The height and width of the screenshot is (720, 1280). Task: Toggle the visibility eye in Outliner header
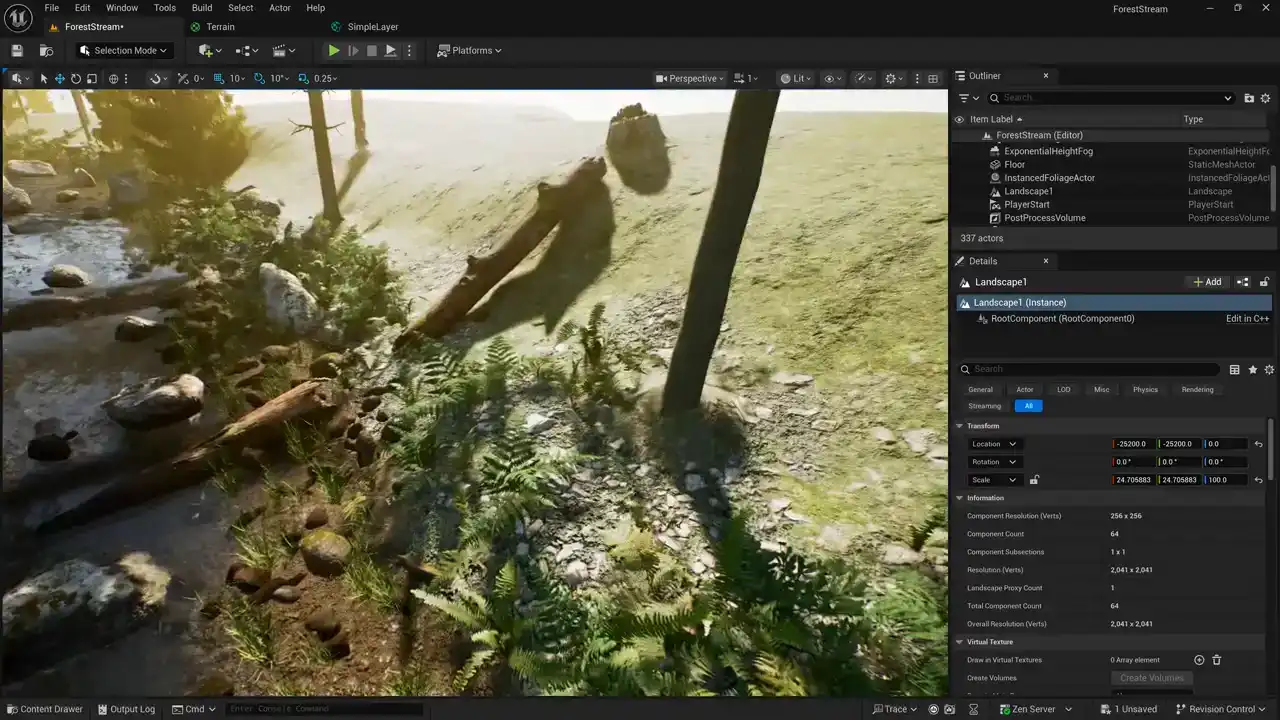(960, 119)
